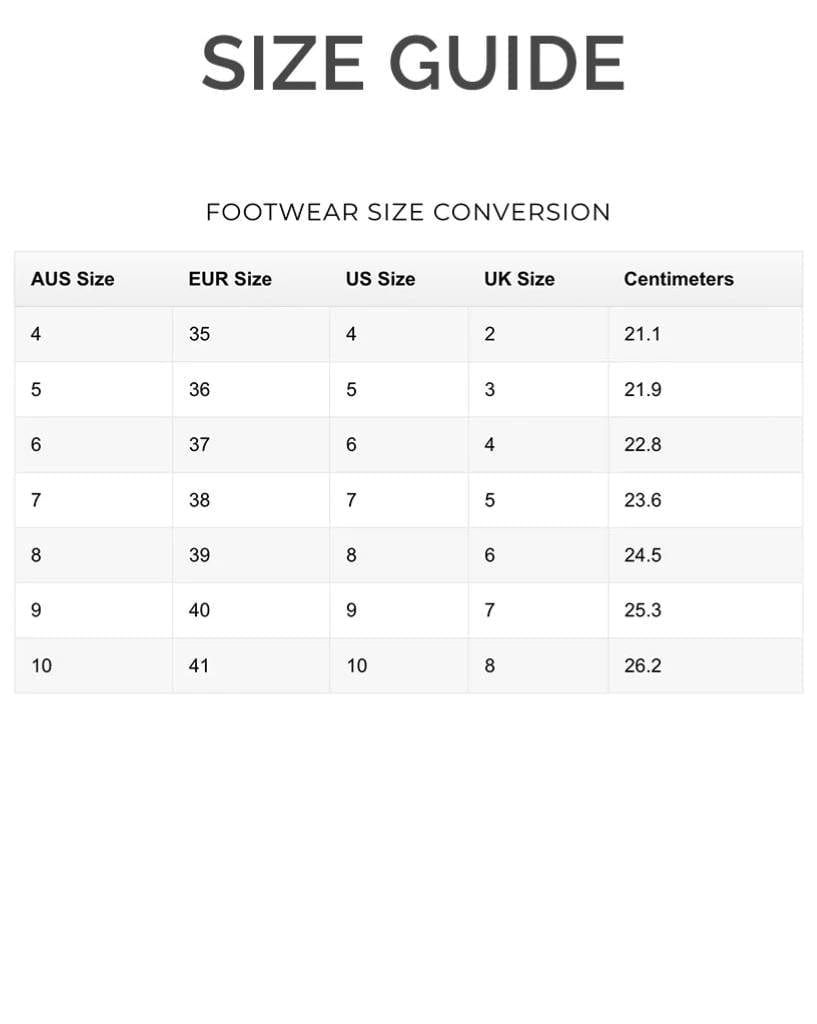
Task: Click EUR size 36 value
Action: tap(200, 389)
